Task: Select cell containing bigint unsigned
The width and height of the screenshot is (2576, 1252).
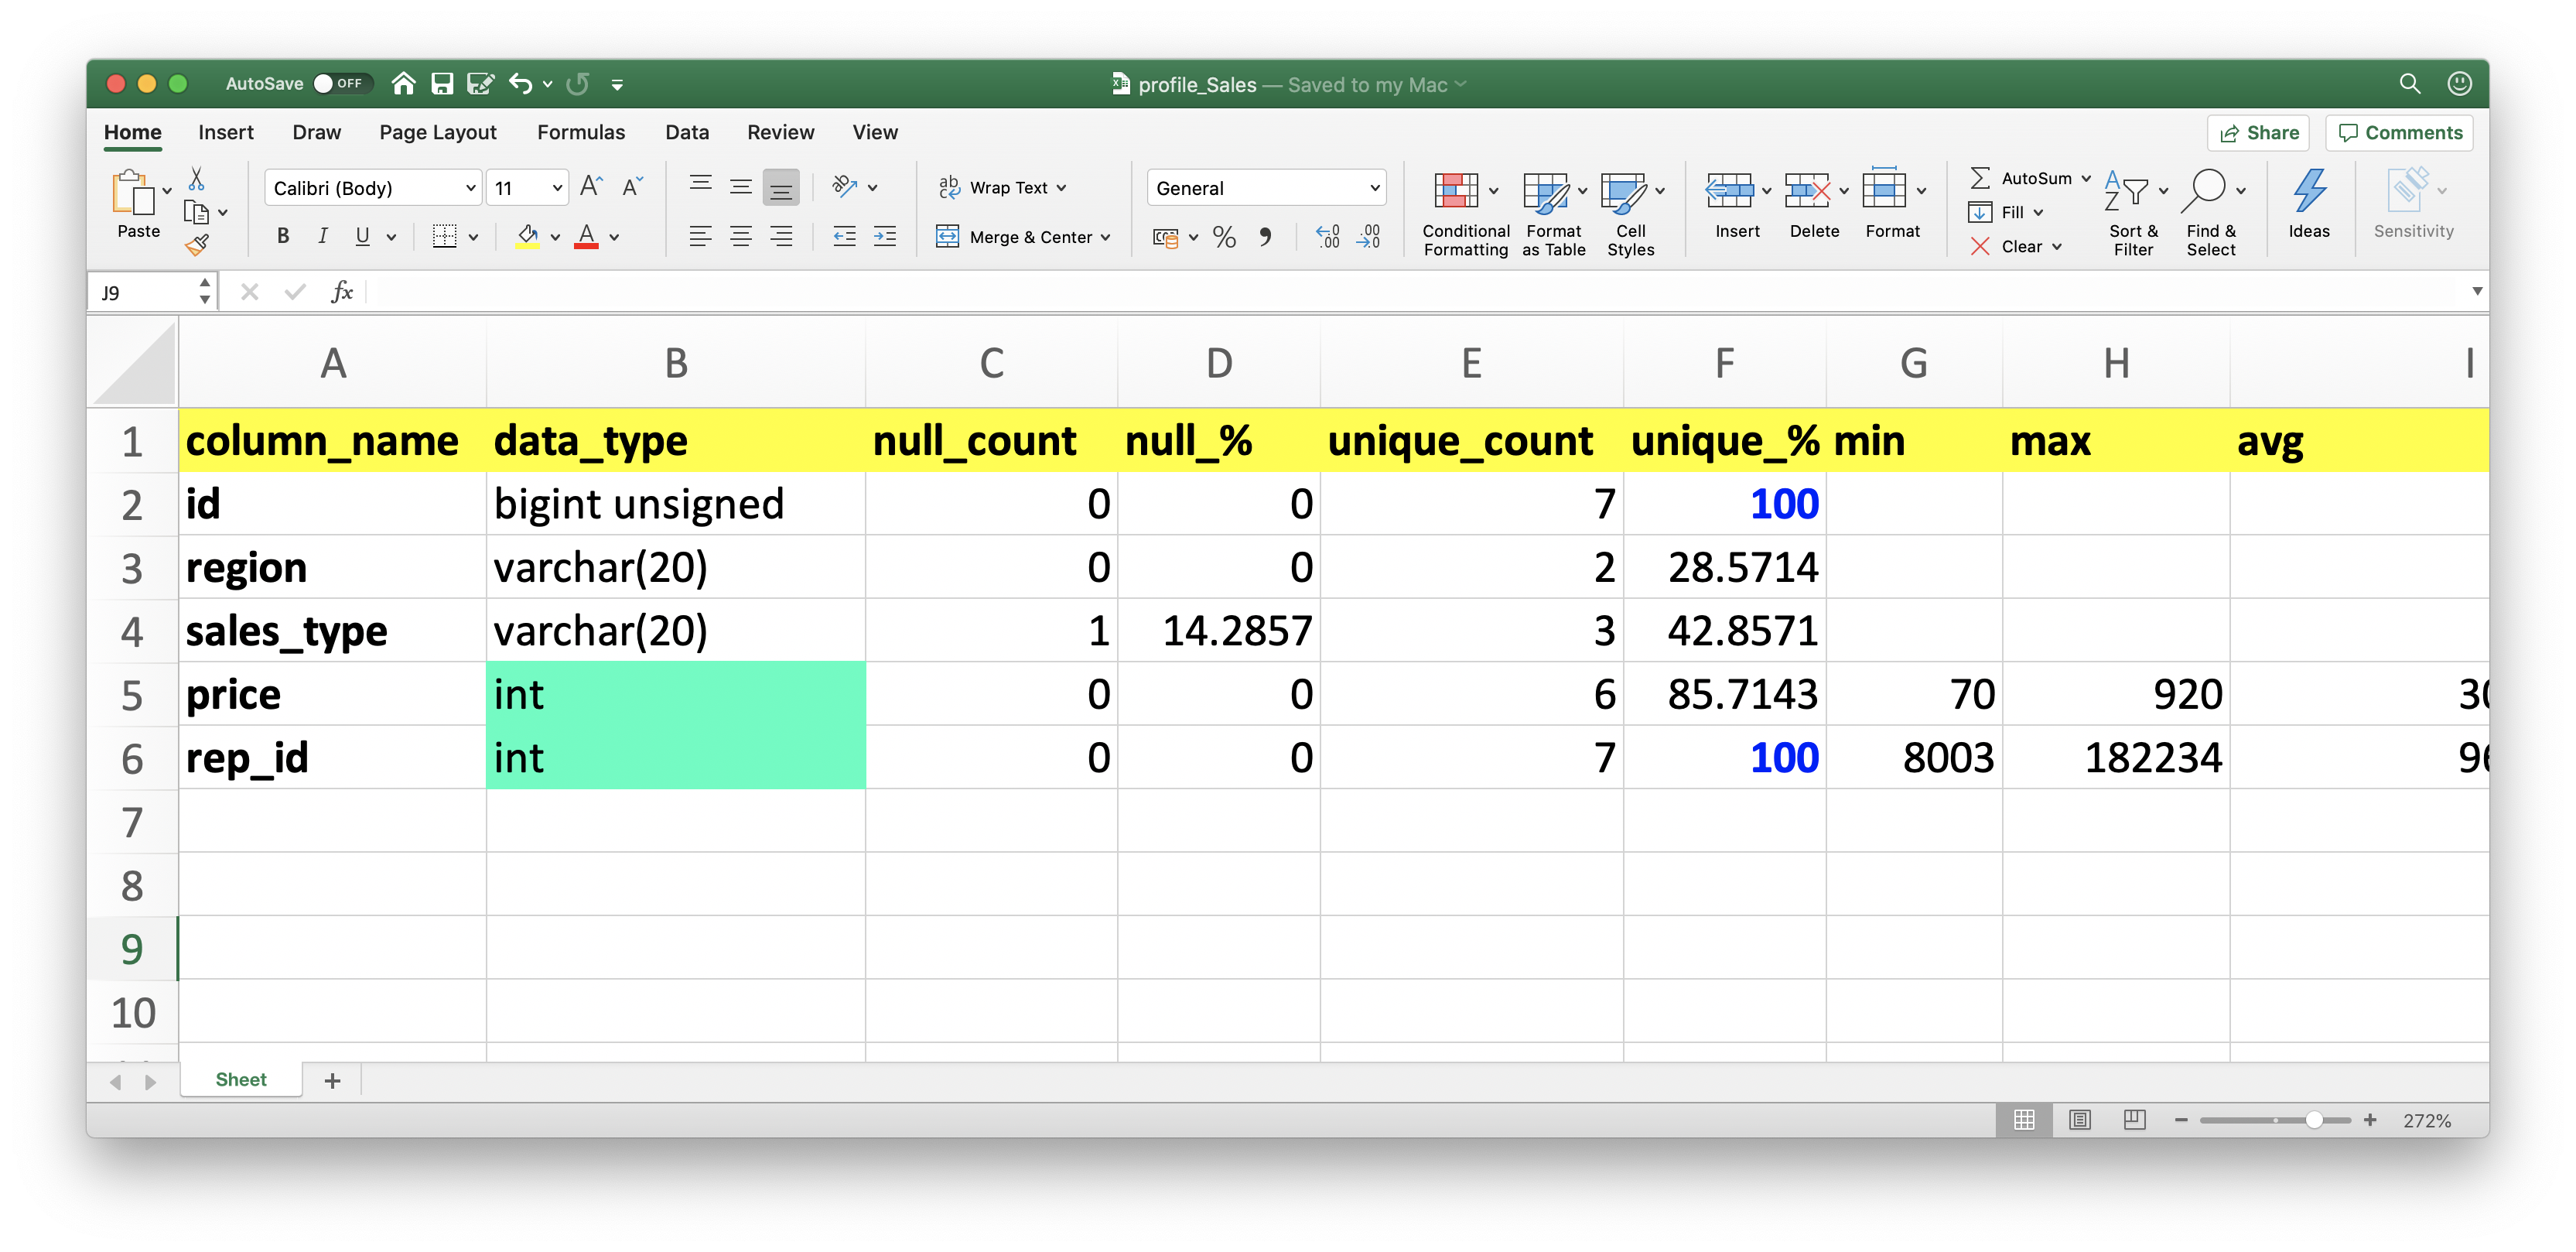Action: [x=675, y=503]
